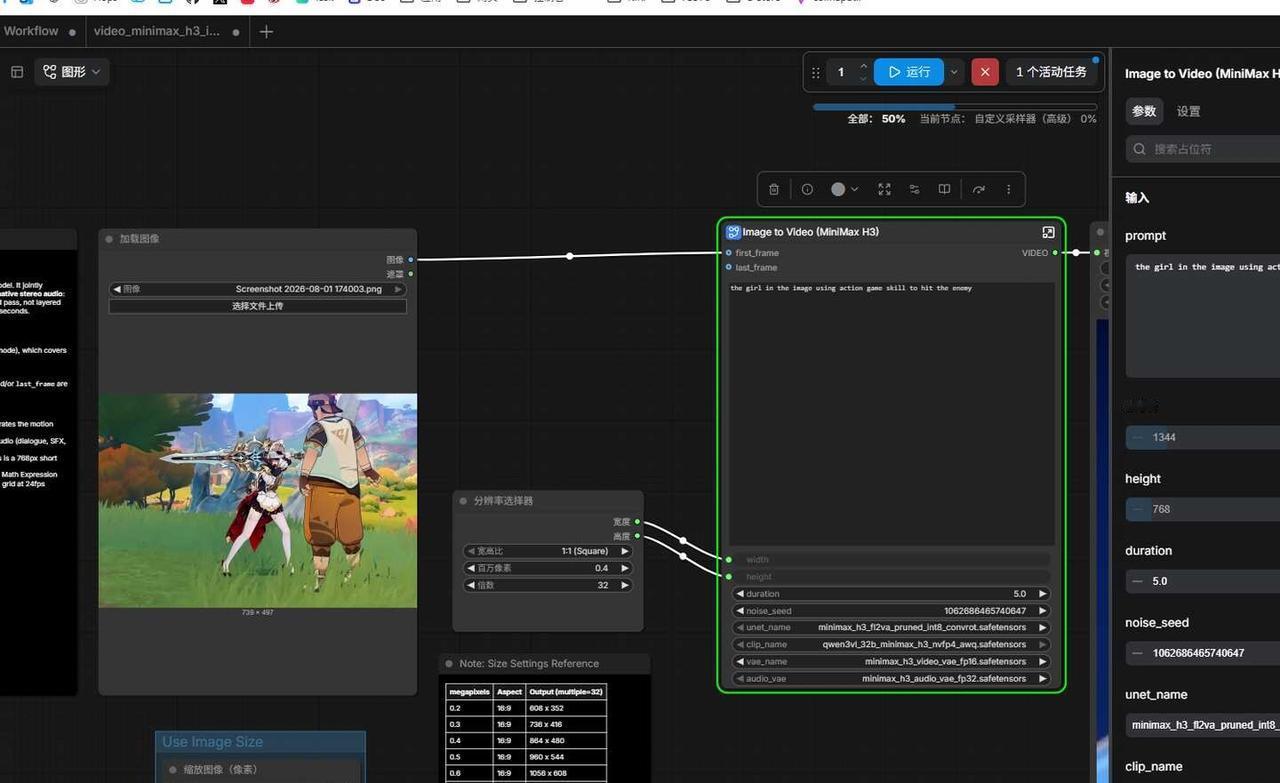
Task: Increase 百万像素 with the right arrow
Action: [x=625, y=568]
